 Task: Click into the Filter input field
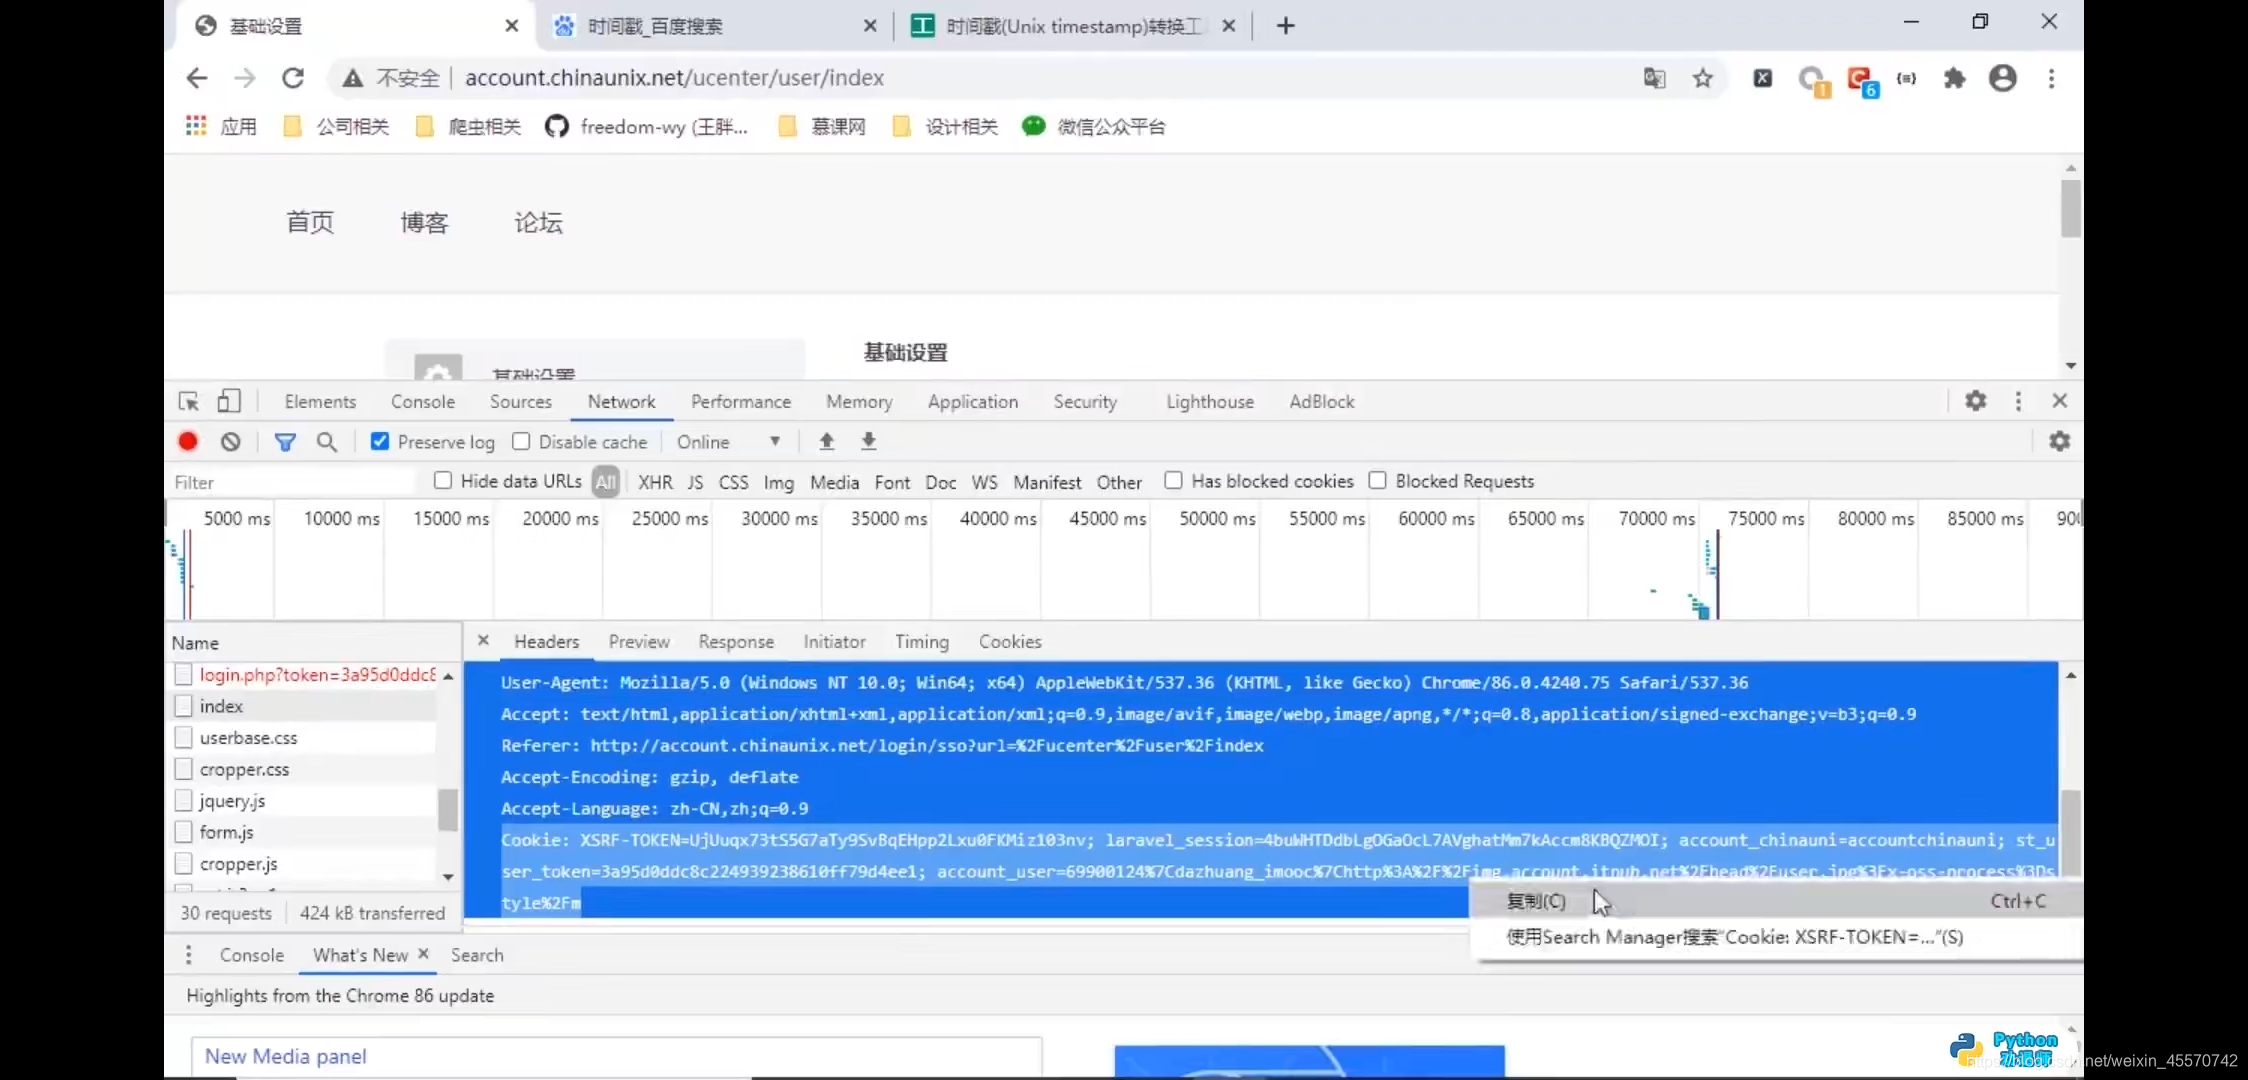pyautogui.click(x=290, y=482)
